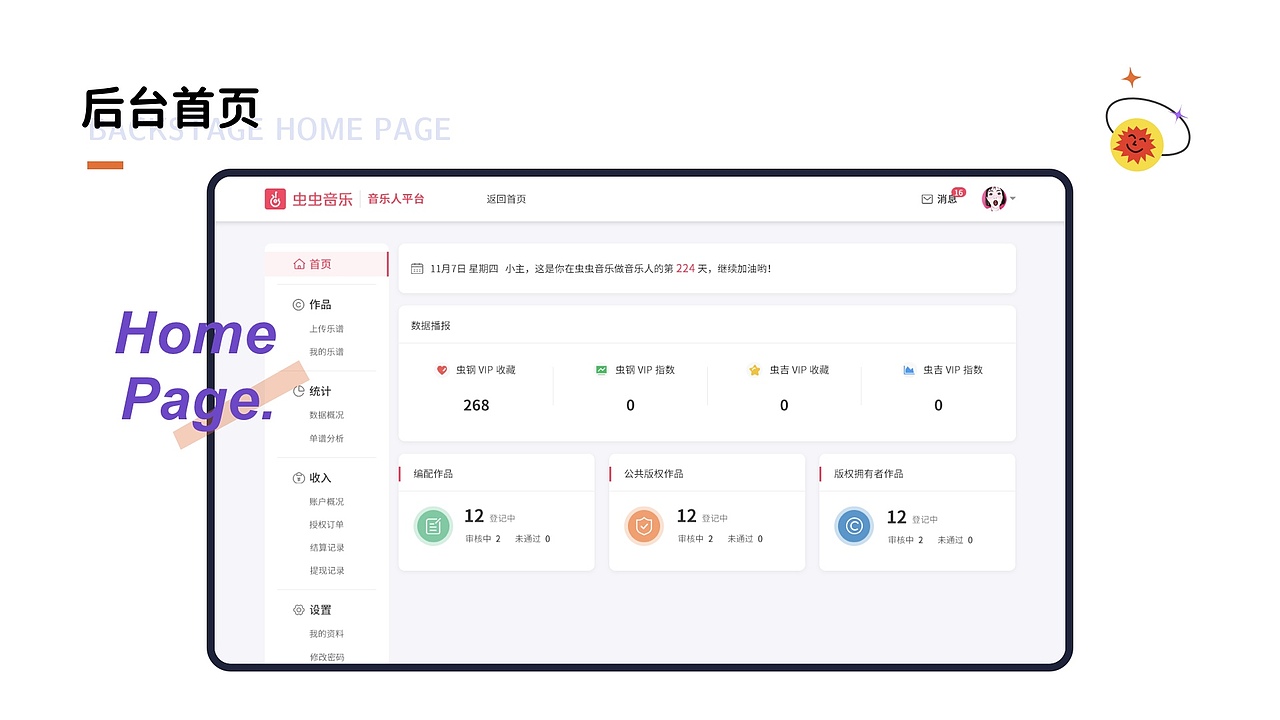The image size is (1280, 720).
Task: Open the 统计 sidebar section
Action: (320, 391)
